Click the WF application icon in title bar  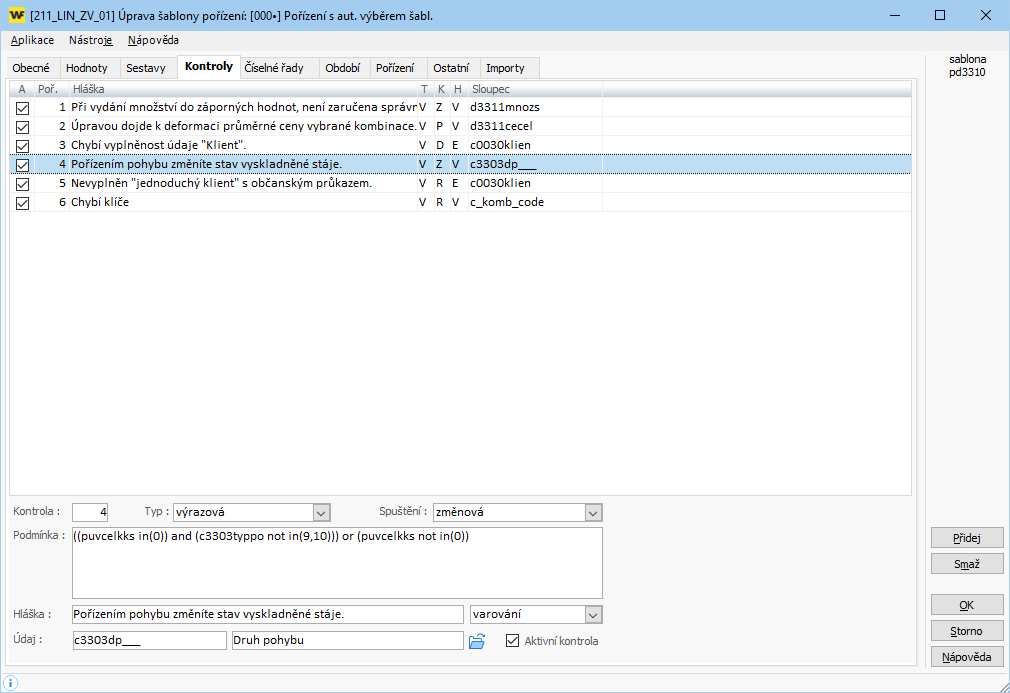17,16
